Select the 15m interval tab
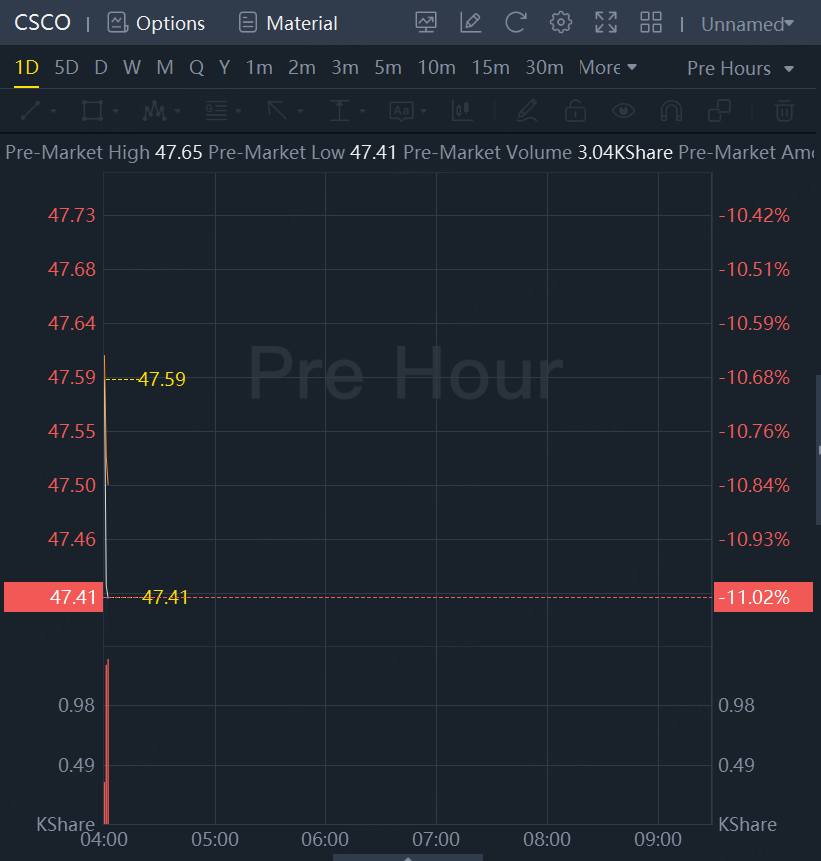Viewport: 821px width, 861px height. (x=490, y=67)
